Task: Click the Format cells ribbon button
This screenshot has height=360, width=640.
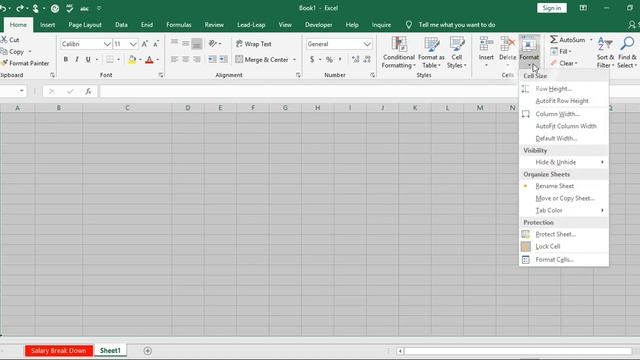Action: [x=529, y=51]
